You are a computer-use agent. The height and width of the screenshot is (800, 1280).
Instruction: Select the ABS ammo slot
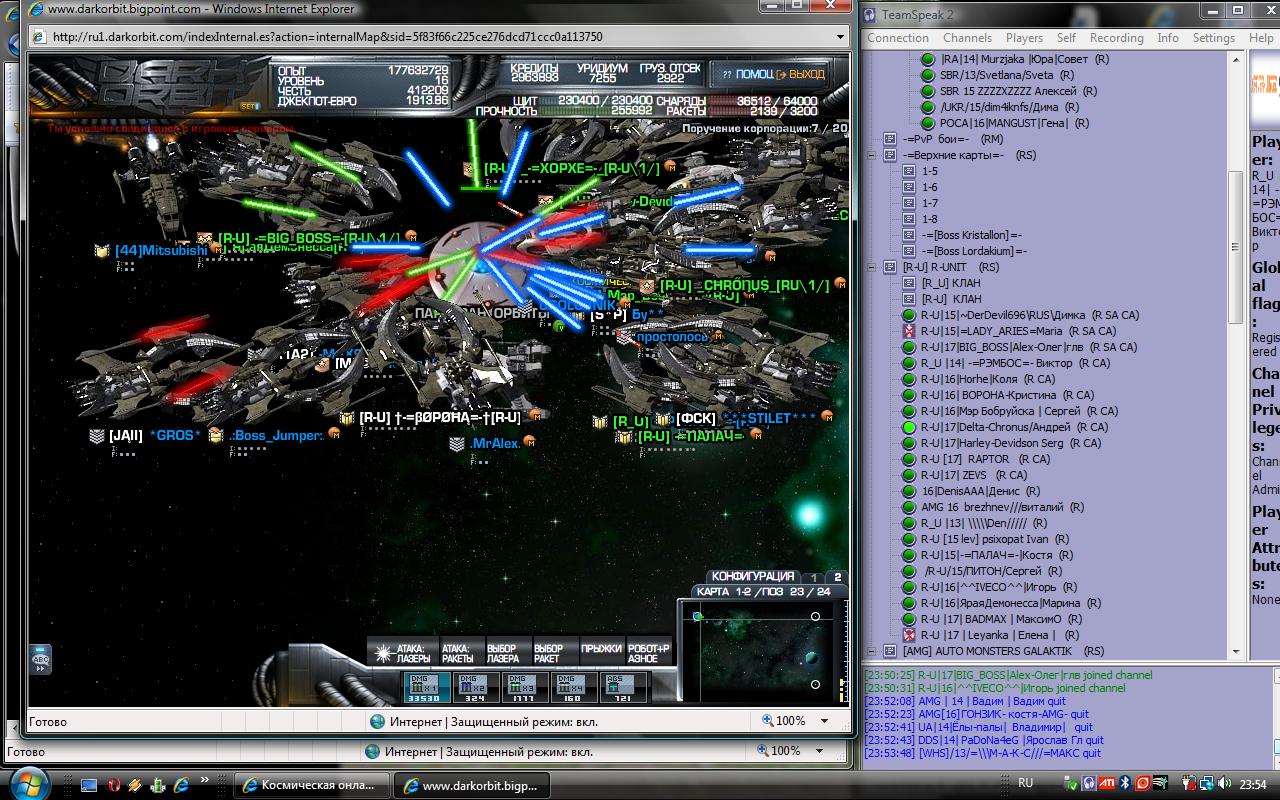point(621,687)
